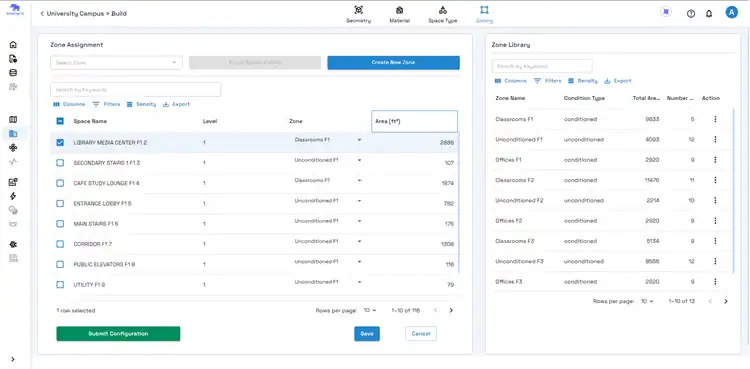The width and height of the screenshot is (750, 369).
Task: Open the user avatar A menu
Action: pyautogui.click(x=731, y=13)
